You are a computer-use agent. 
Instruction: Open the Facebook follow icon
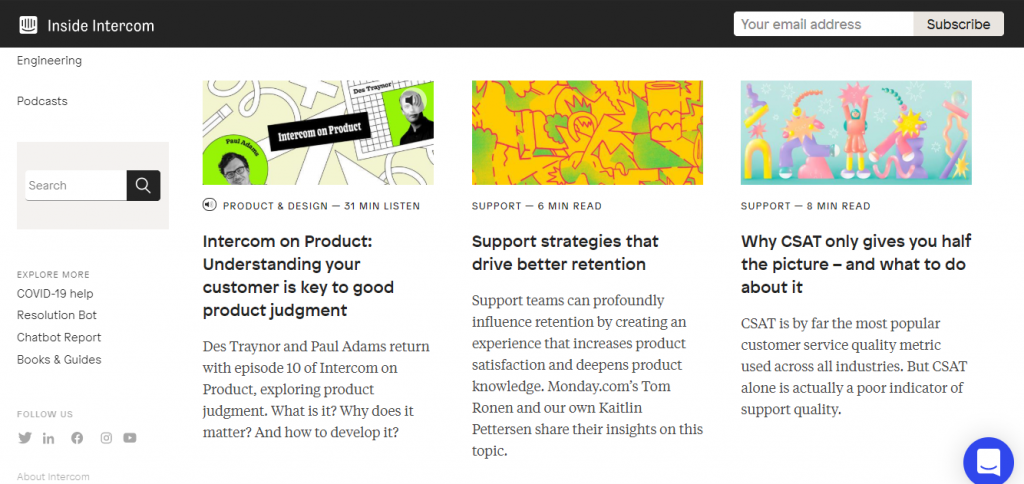[x=77, y=438]
